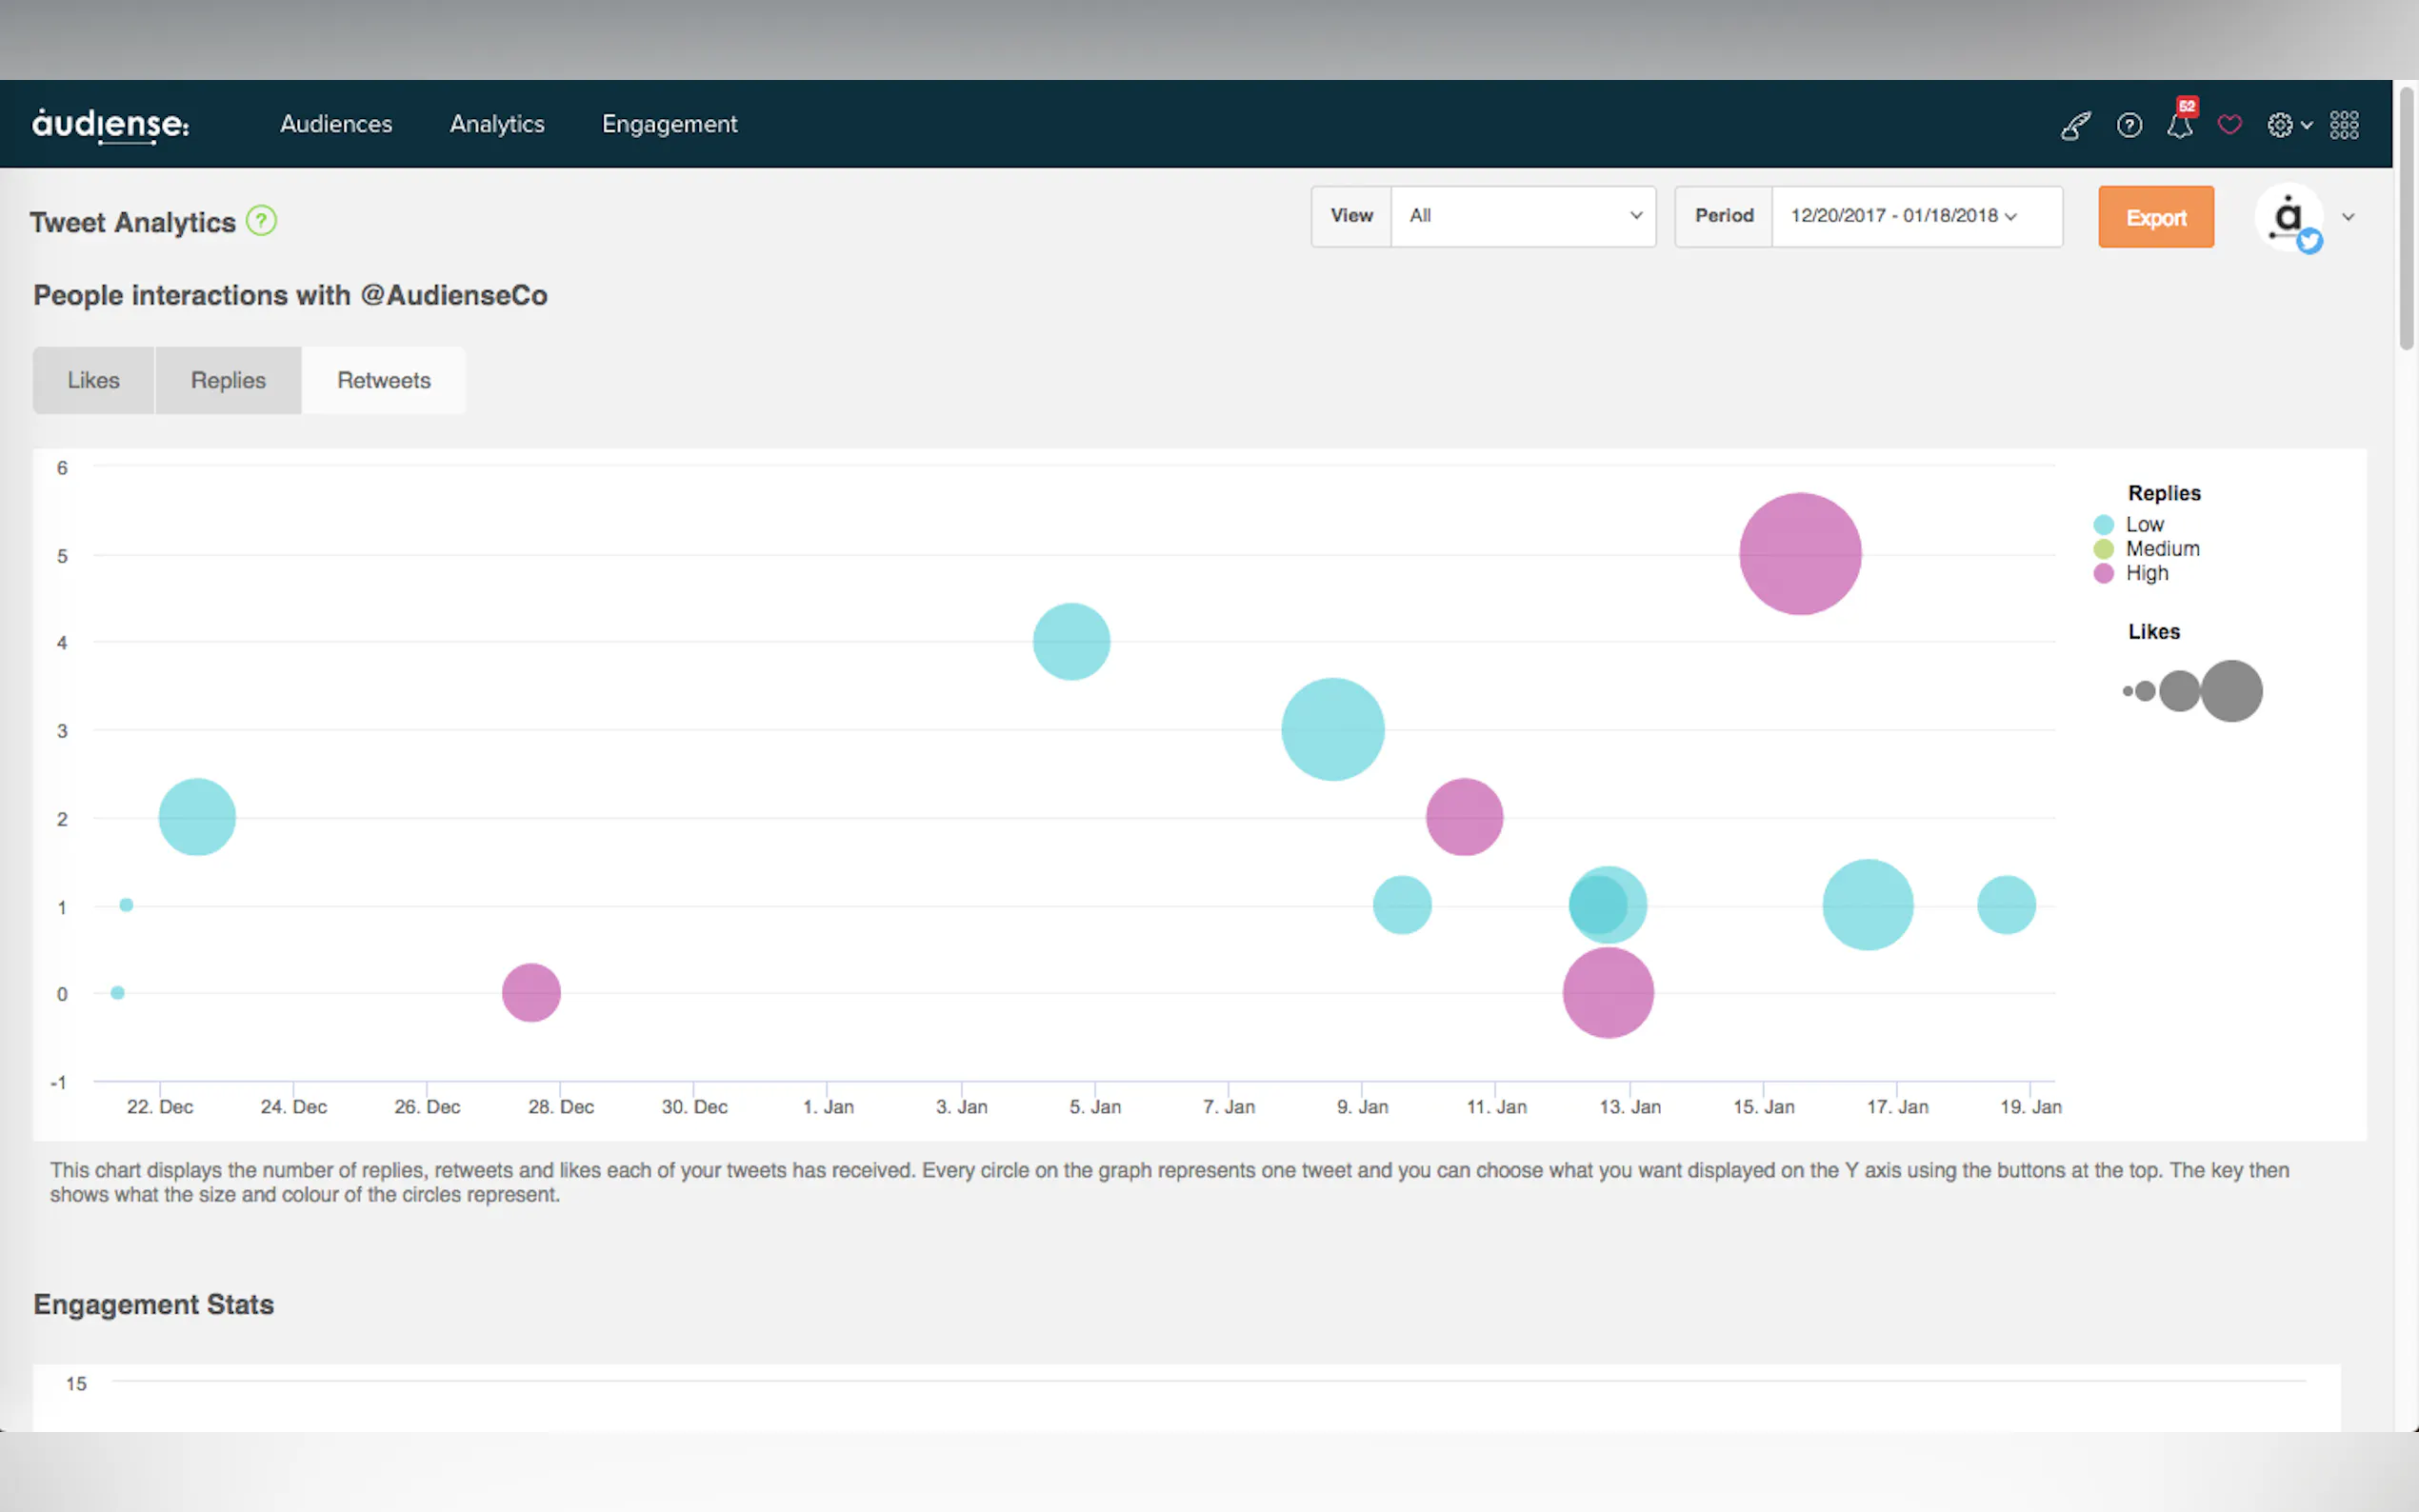Open notifications bell with red badge
The image size is (2419, 1512).
pyautogui.click(x=2180, y=125)
